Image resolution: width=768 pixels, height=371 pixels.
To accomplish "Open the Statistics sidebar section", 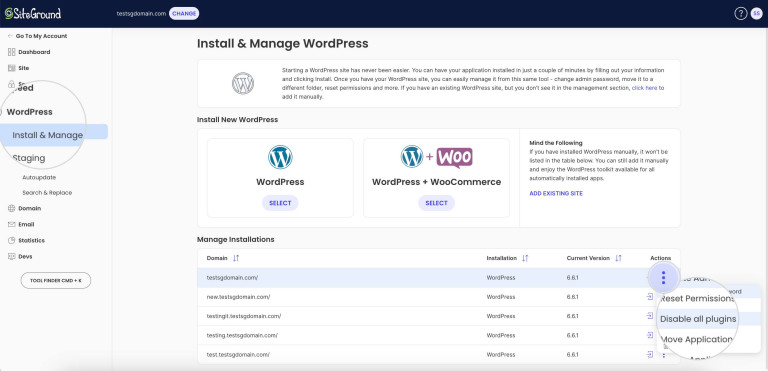I will pyautogui.click(x=31, y=241).
